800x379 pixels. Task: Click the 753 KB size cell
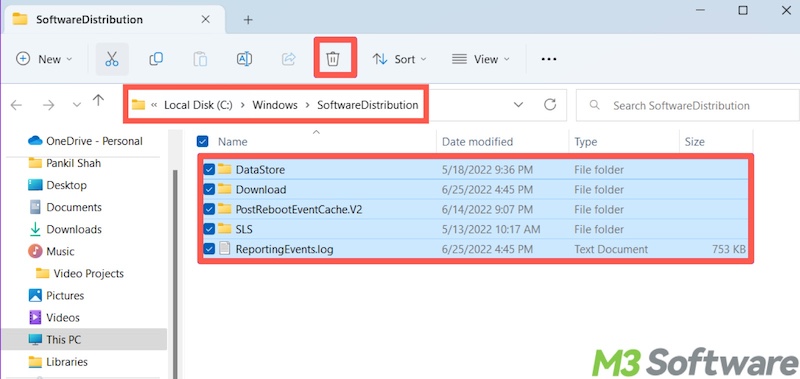(x=729, y=249)
